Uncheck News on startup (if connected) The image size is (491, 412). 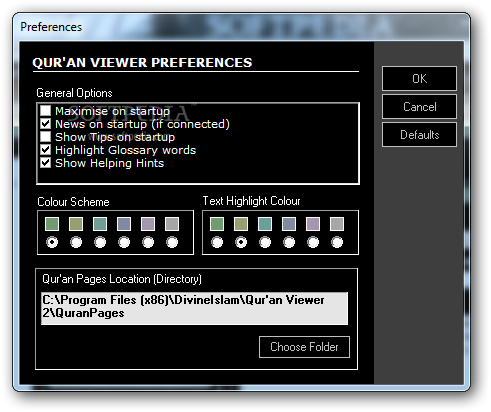tap(45, 124)
